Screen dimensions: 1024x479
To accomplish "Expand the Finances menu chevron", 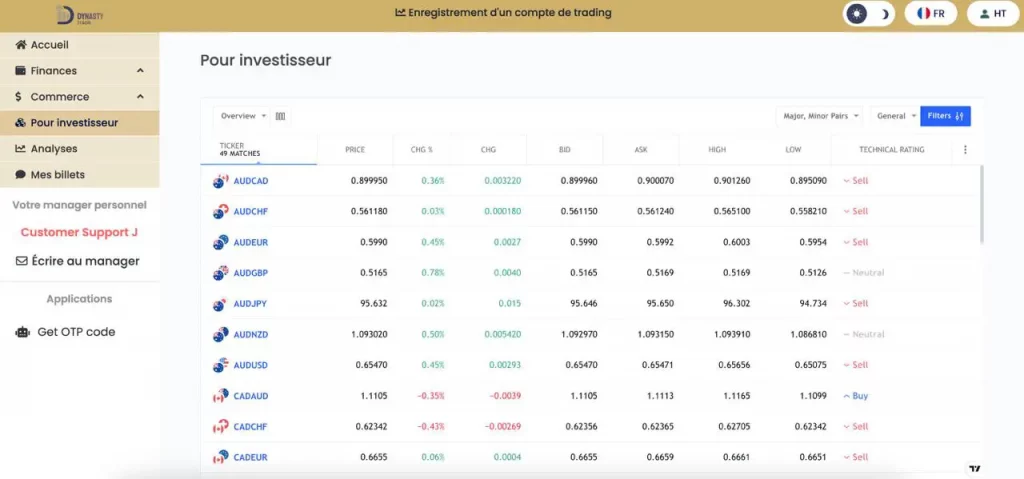I will pos(140,71).
